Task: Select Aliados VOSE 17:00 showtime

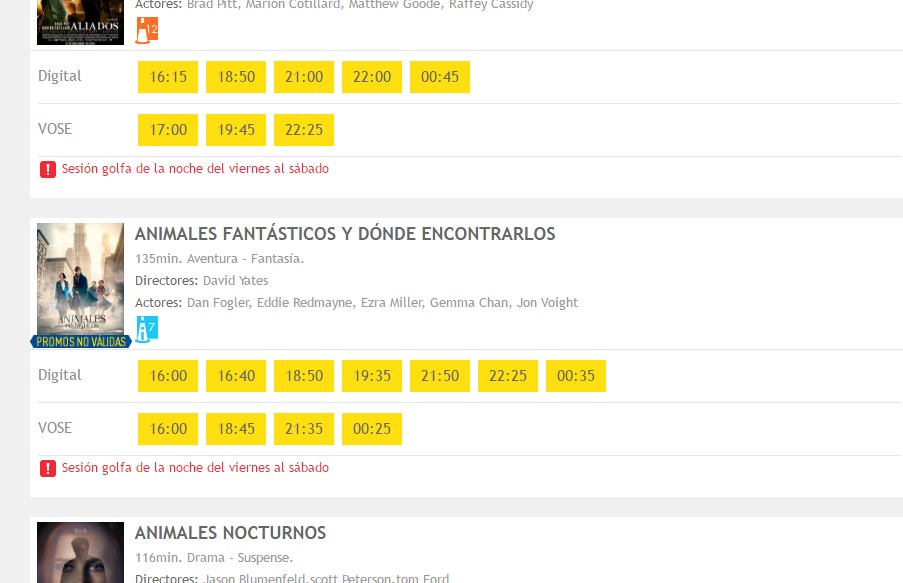Action: pyautogui.click(x=168, y=130)
